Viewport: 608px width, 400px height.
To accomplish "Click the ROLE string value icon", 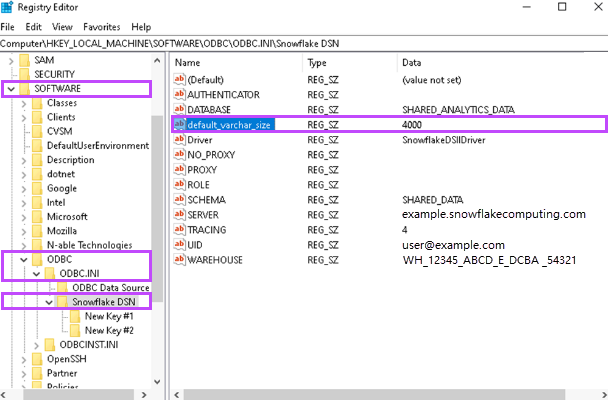I will (x=179, y=184).
